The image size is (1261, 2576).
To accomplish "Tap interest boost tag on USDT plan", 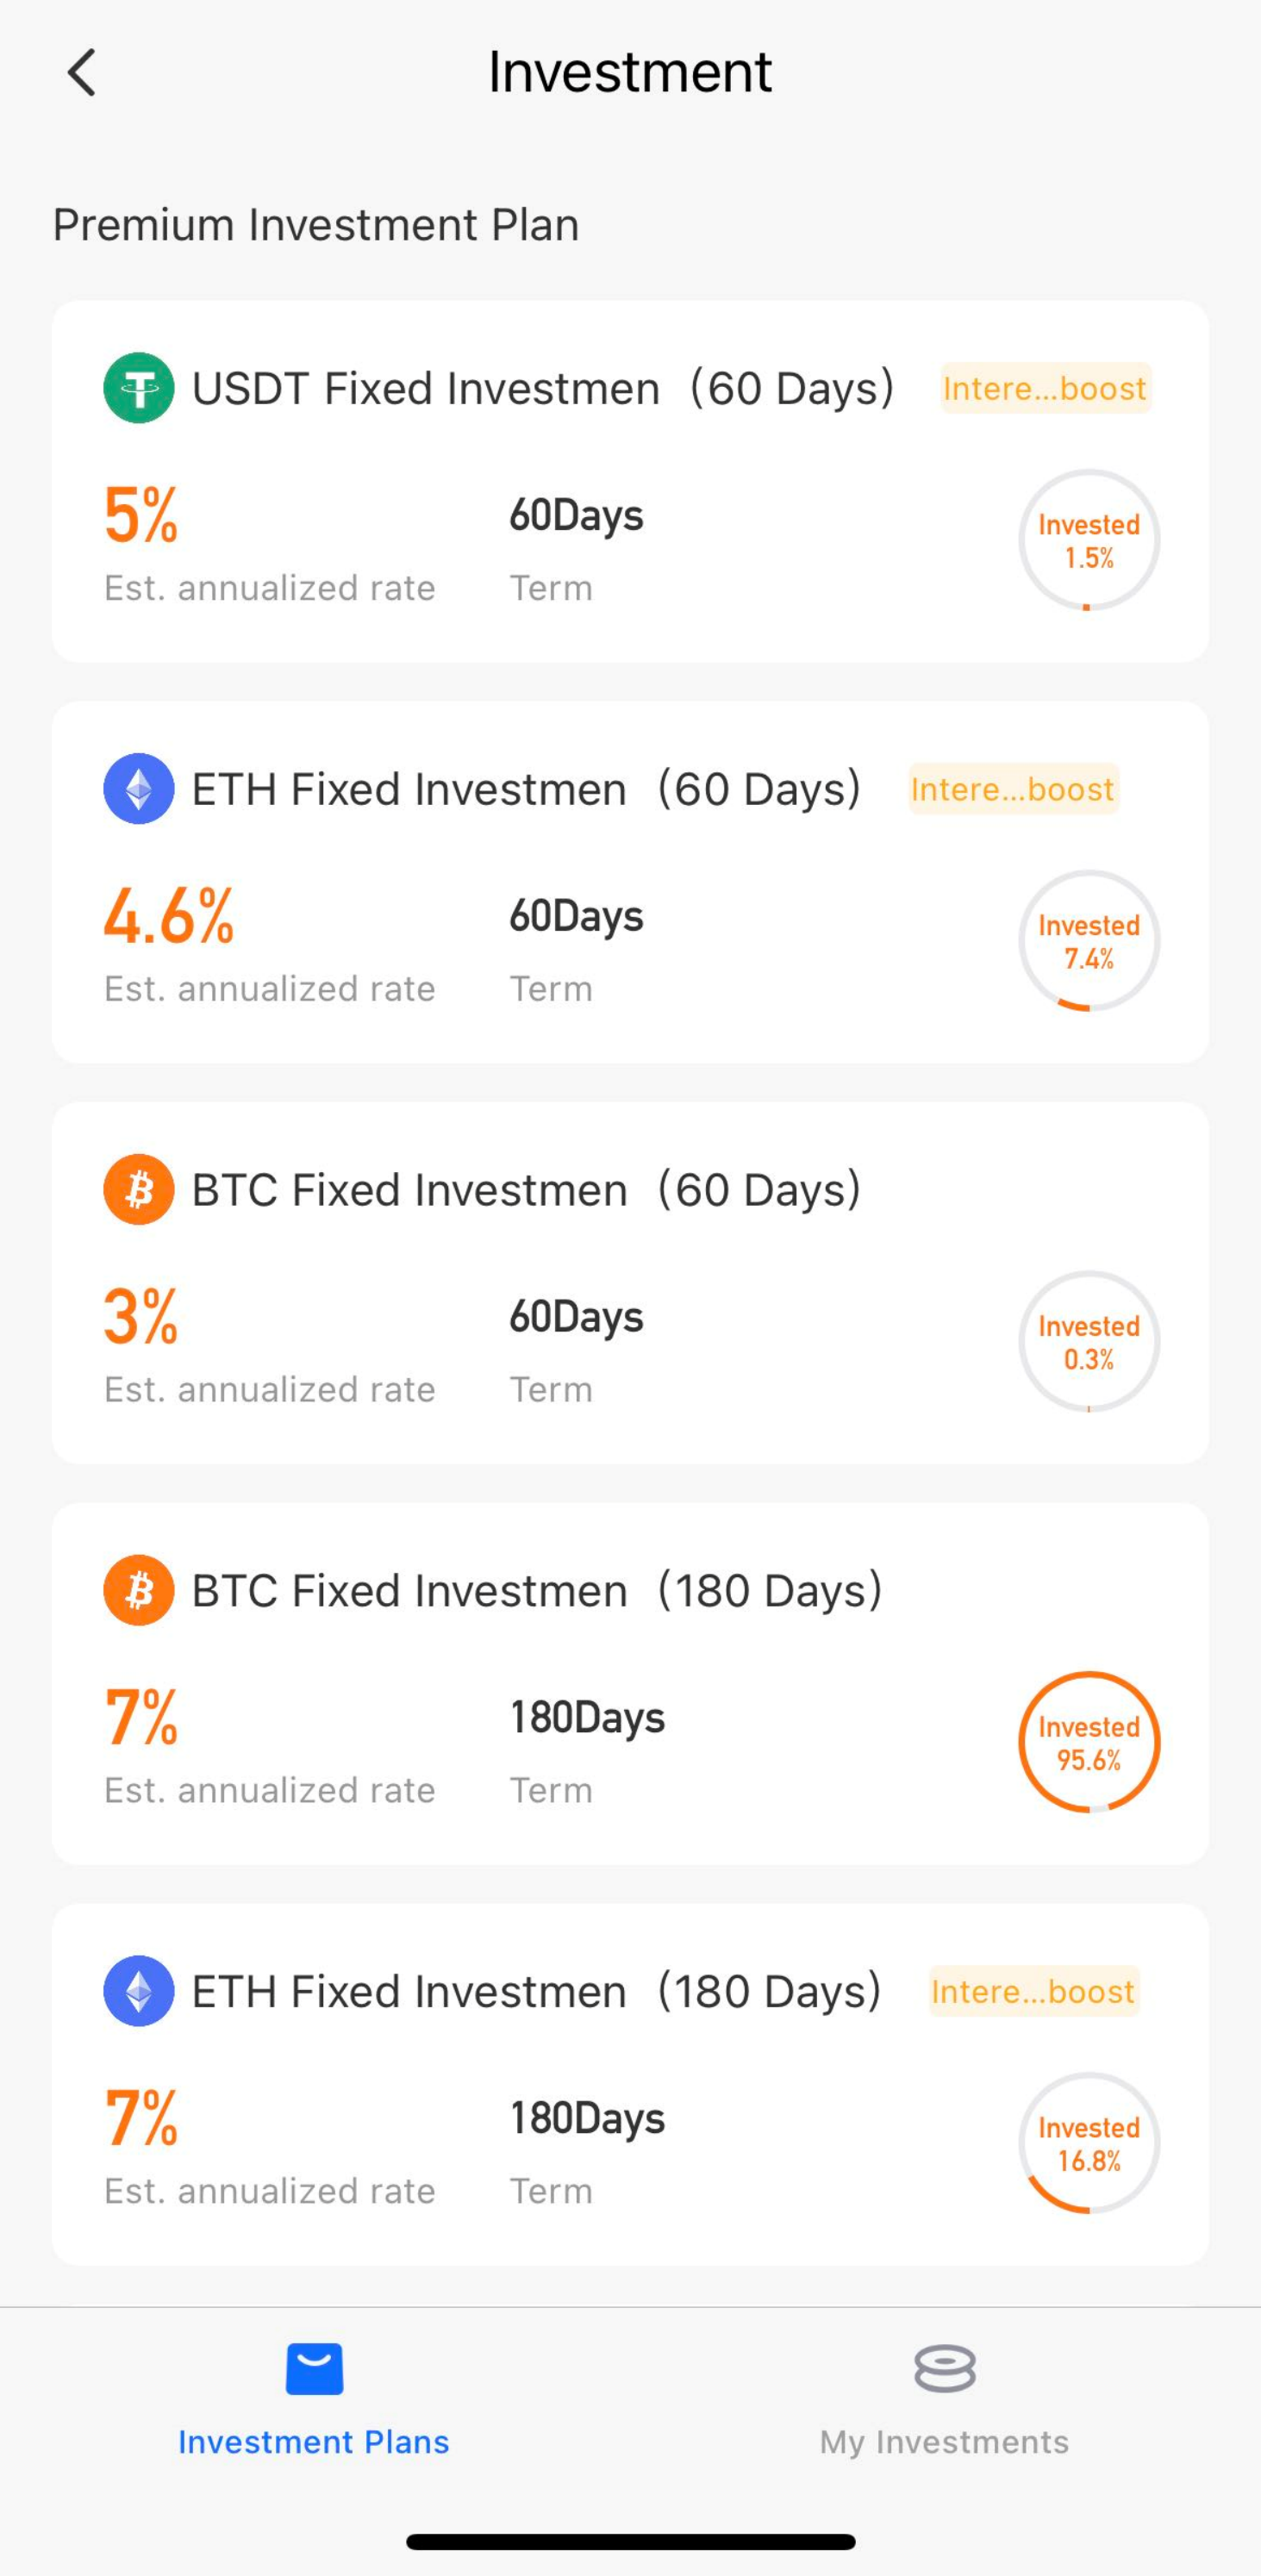I will pyautogui.click(x=1045, y=388).
